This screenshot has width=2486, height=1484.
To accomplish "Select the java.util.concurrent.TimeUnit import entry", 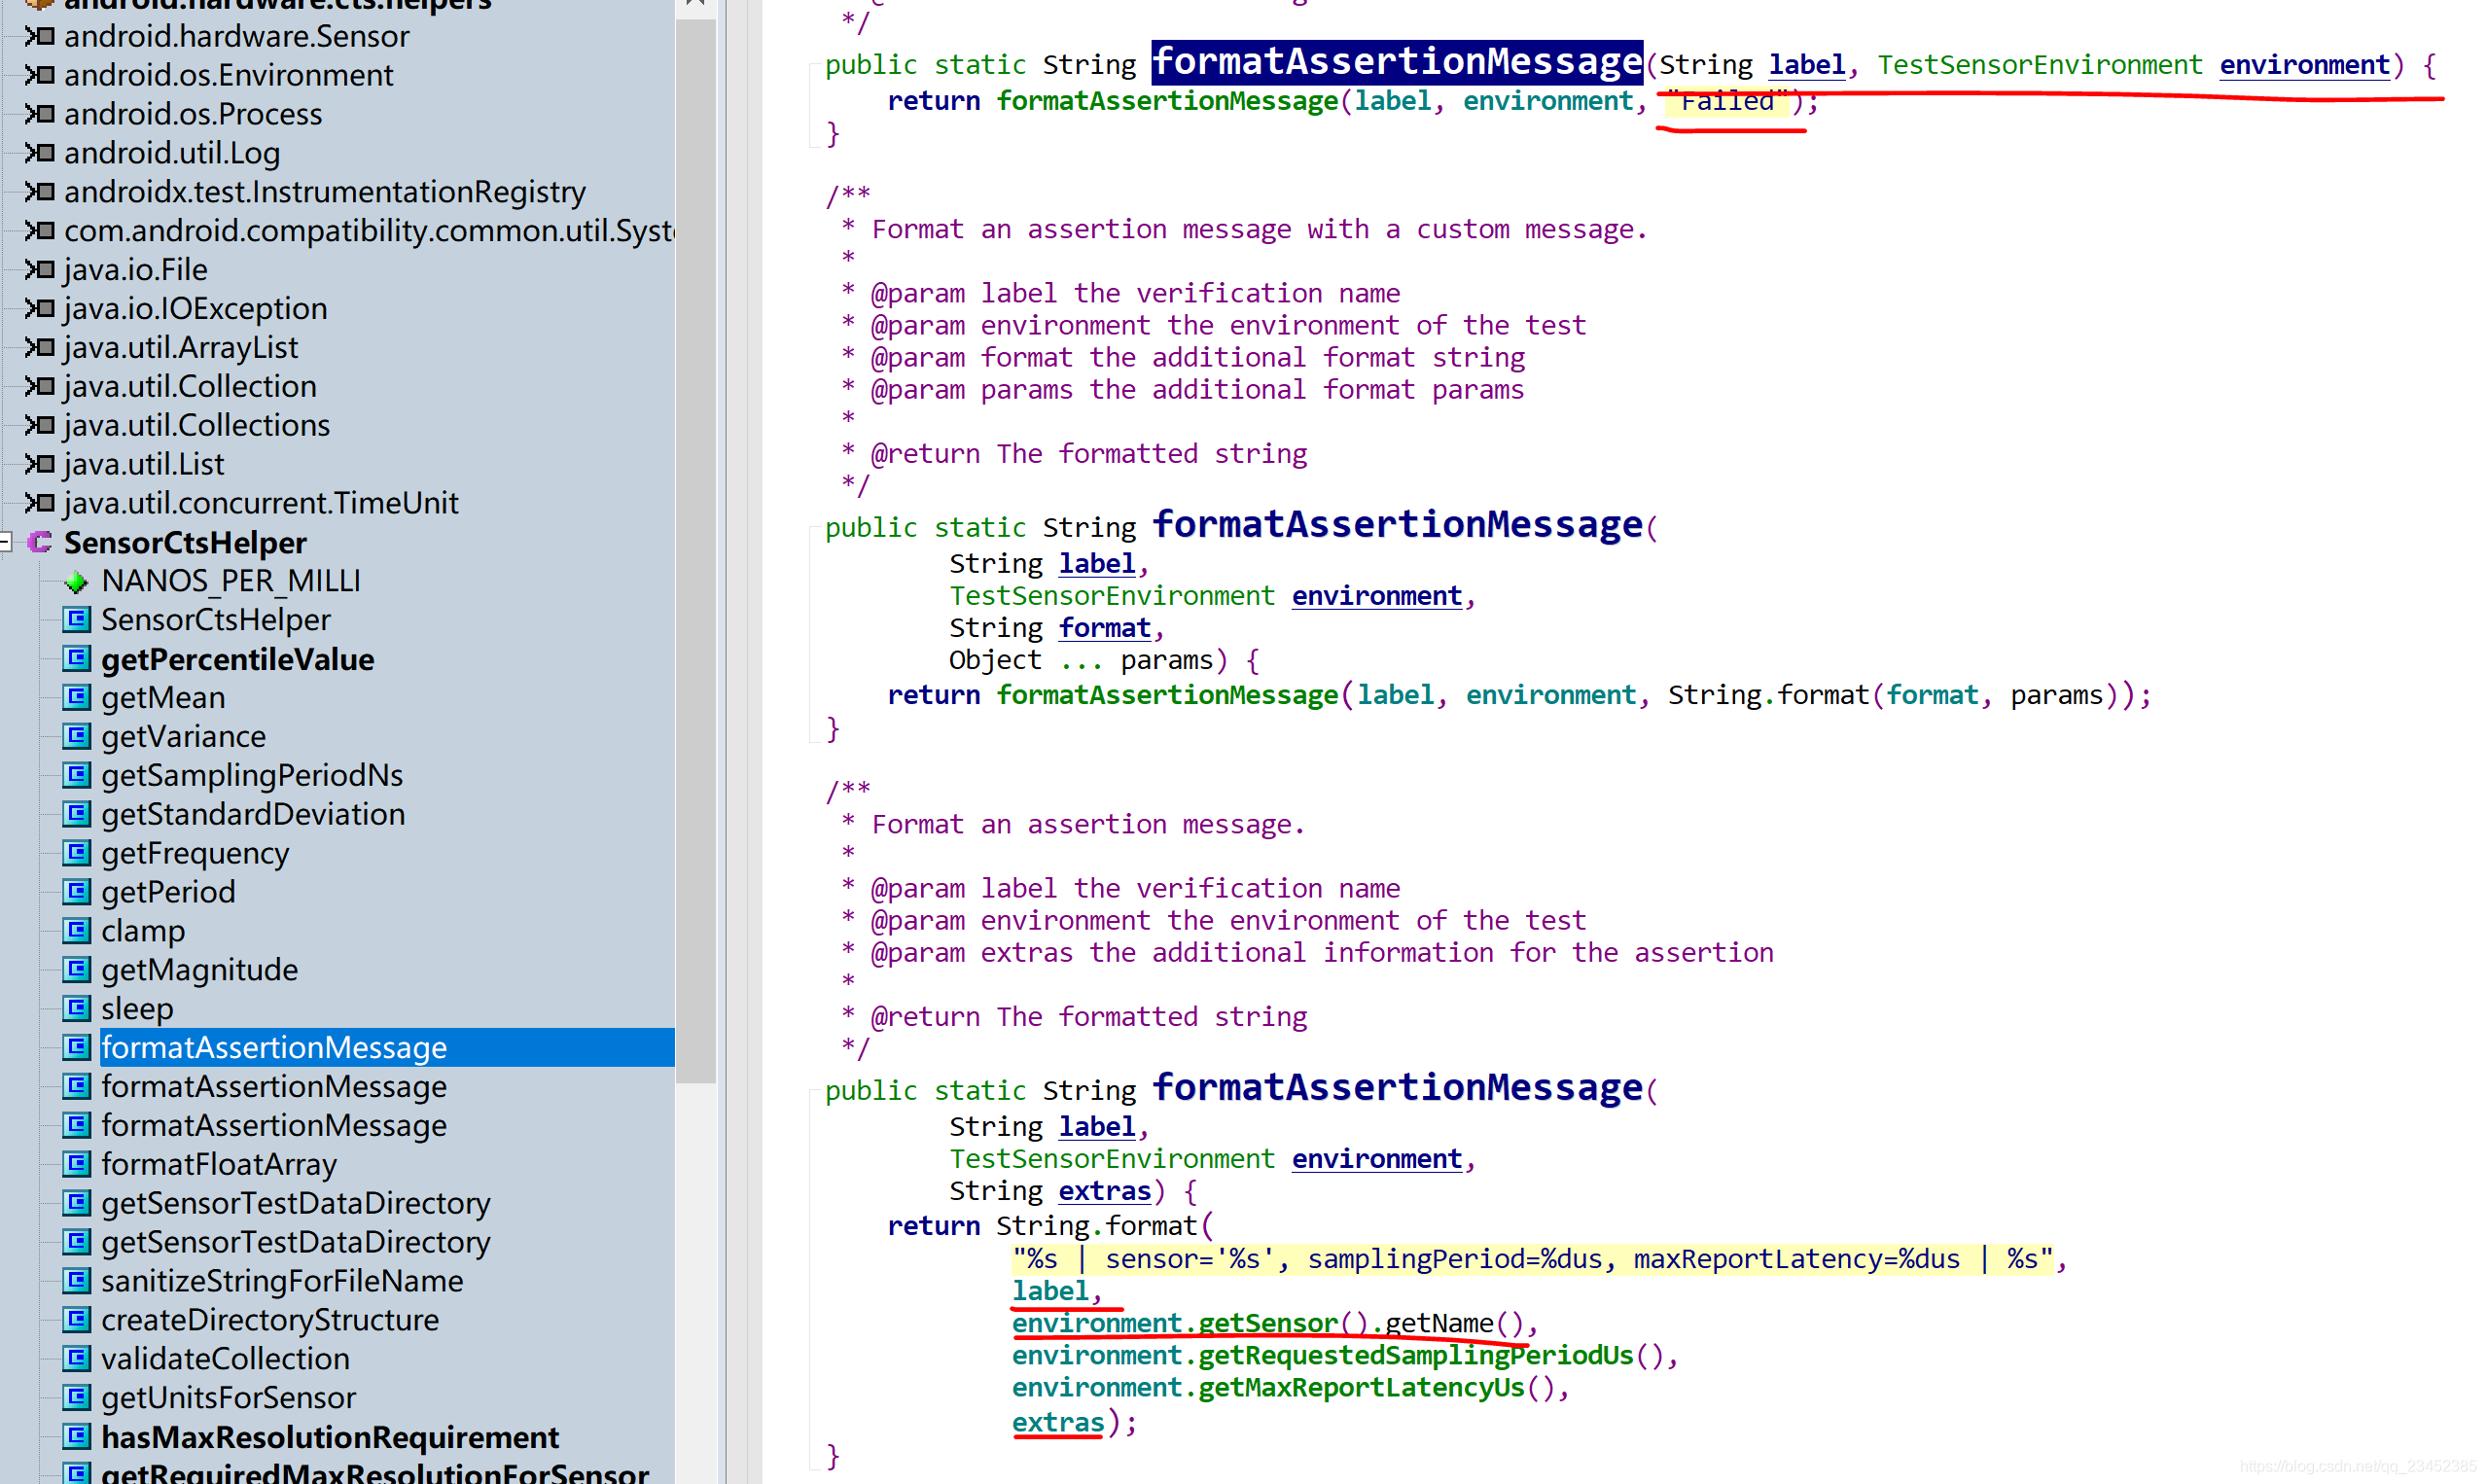I will [x=260, y=503].
